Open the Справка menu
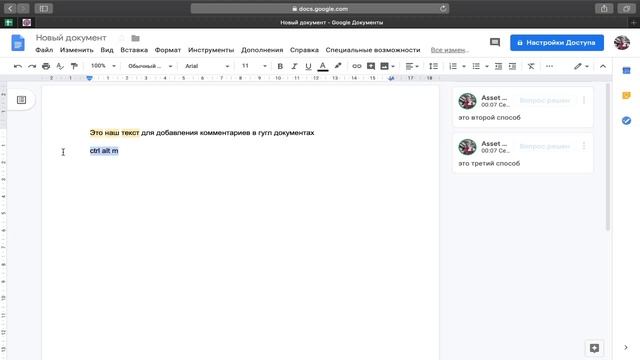The image size is (640, 360). (x=304, y=50)
